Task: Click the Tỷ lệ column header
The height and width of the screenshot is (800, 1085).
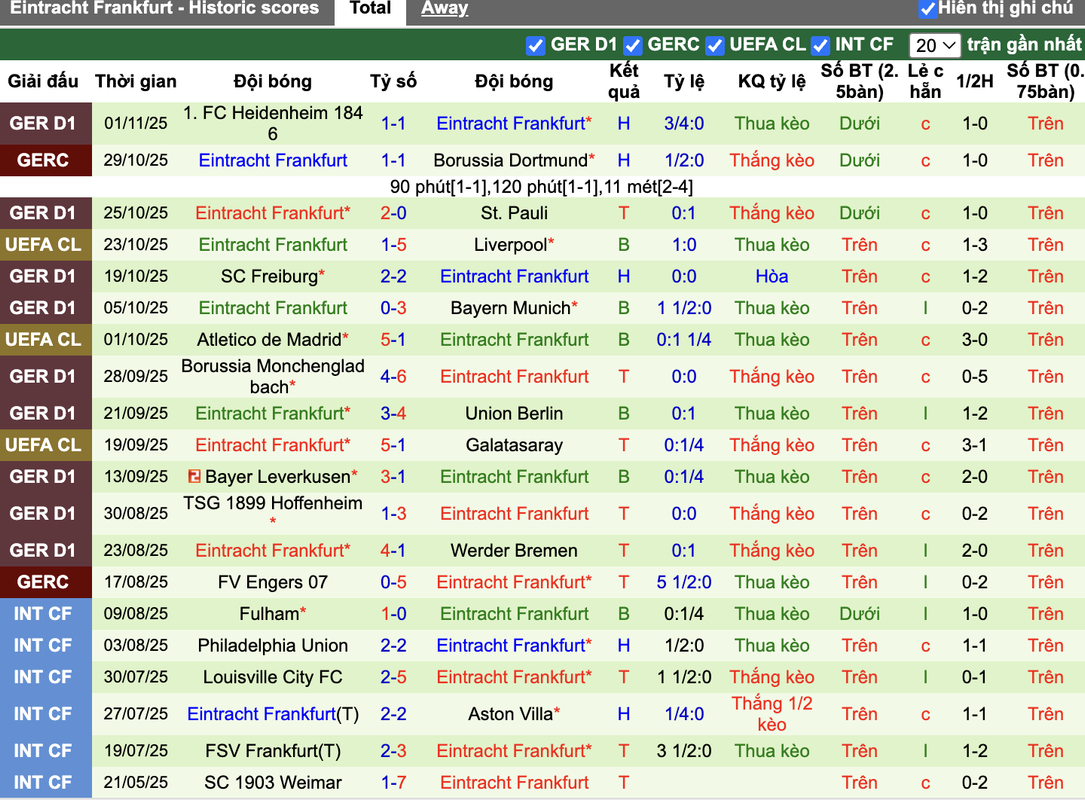Action: click(684, 82)
